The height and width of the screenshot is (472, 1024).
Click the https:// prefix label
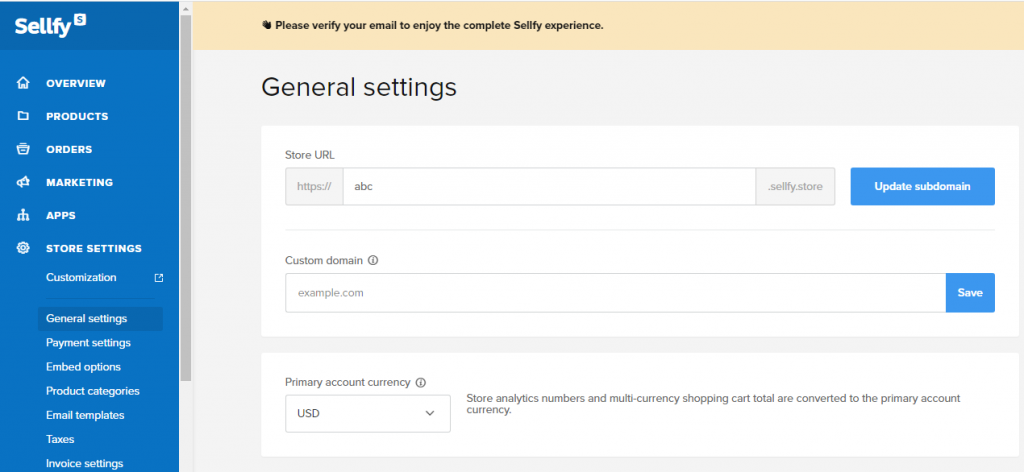point(314,186)
